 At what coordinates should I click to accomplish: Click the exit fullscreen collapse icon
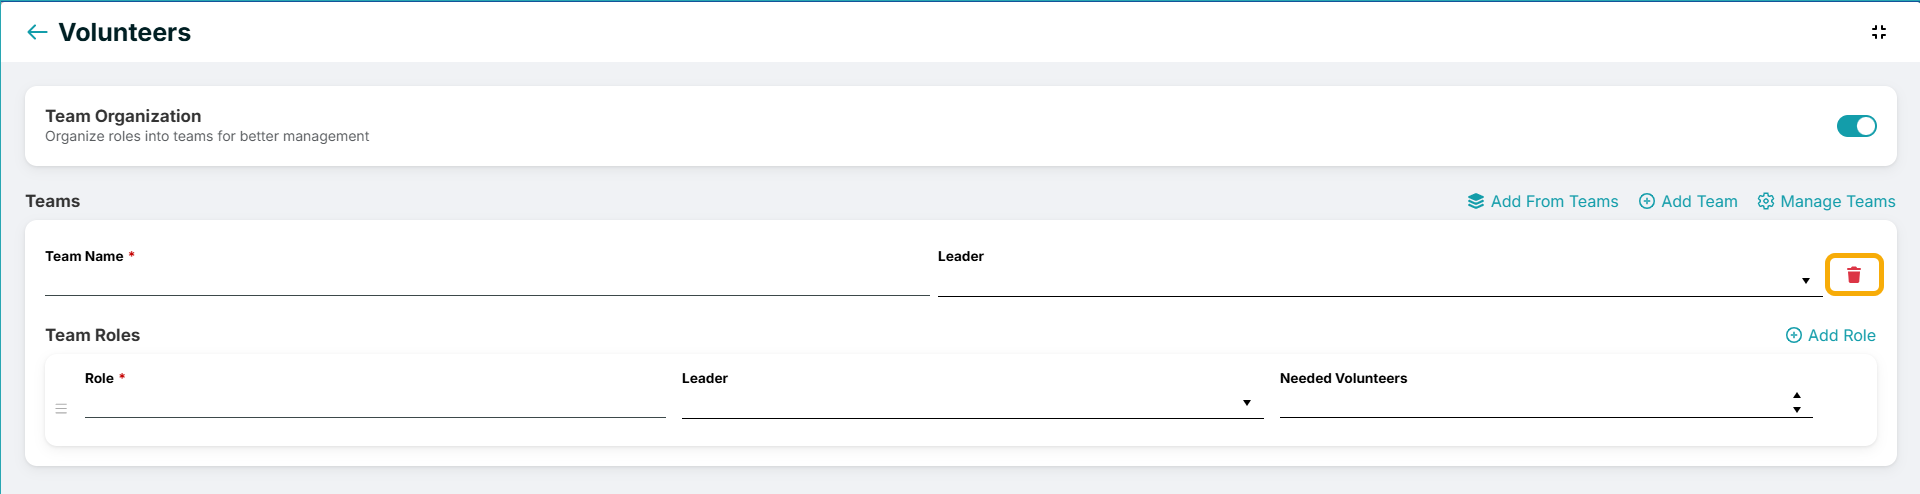[1879, 32]
